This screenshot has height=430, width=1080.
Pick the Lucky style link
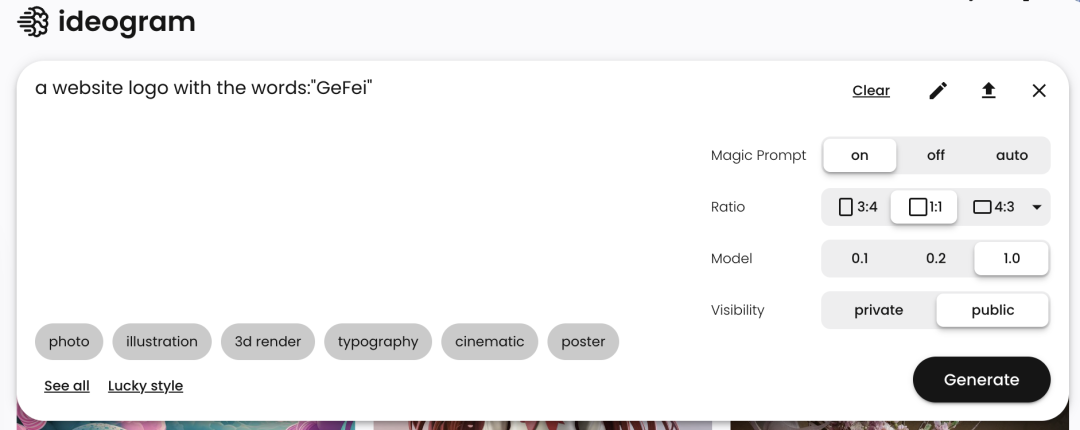coord(145,386)
